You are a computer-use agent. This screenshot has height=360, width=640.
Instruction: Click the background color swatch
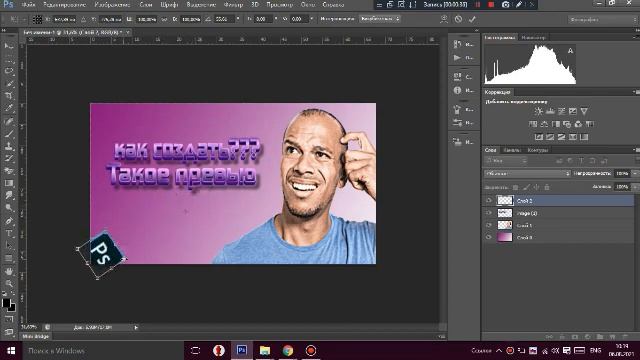coord(12,308)
